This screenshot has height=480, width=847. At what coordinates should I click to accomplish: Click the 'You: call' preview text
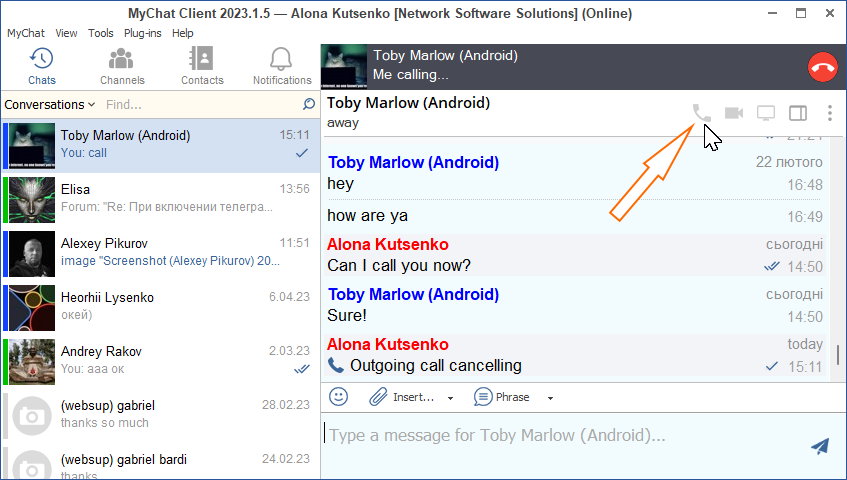(x=84, y=153)
